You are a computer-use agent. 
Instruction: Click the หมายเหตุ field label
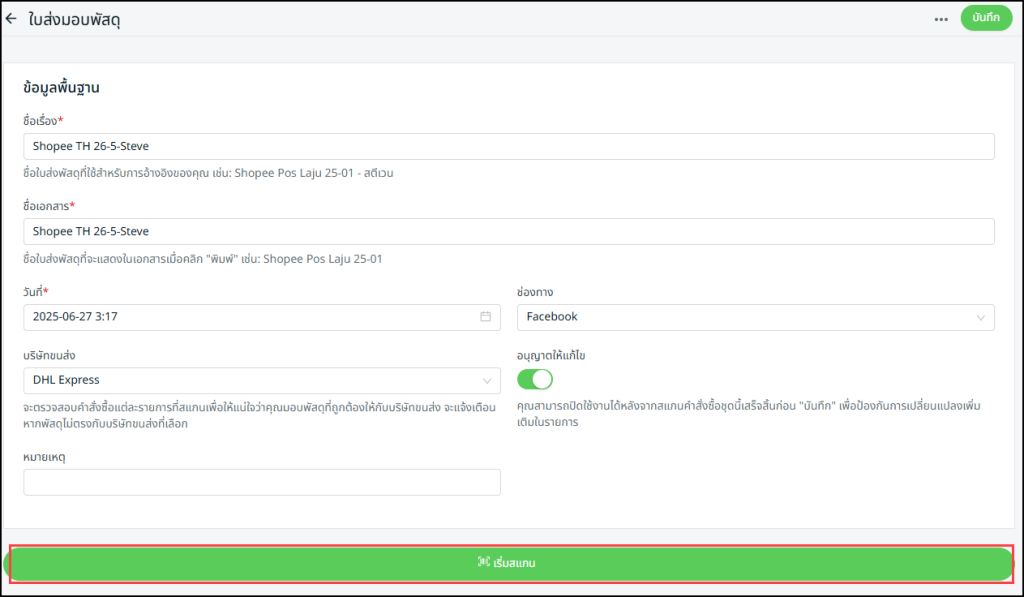(44, 457)
